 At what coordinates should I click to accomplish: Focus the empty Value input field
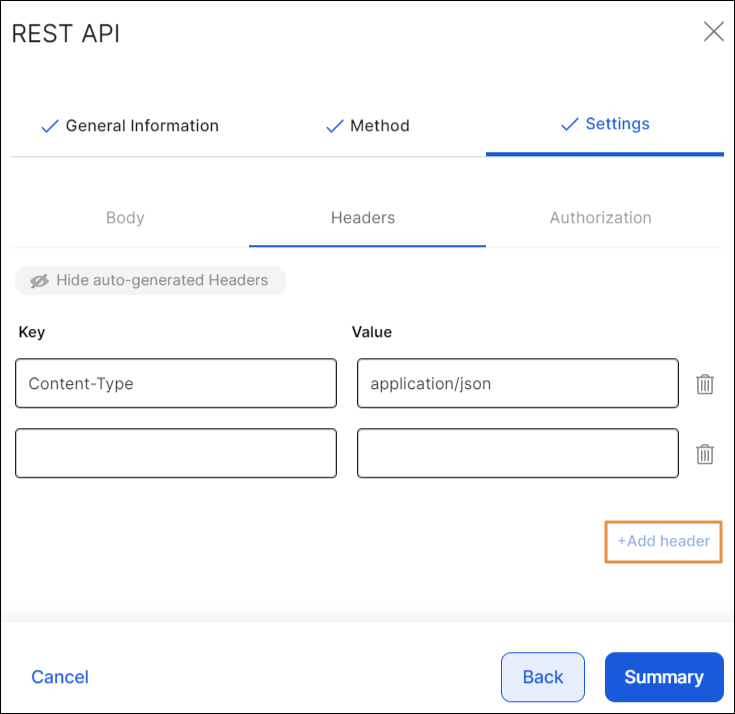[x=517, y=454]
